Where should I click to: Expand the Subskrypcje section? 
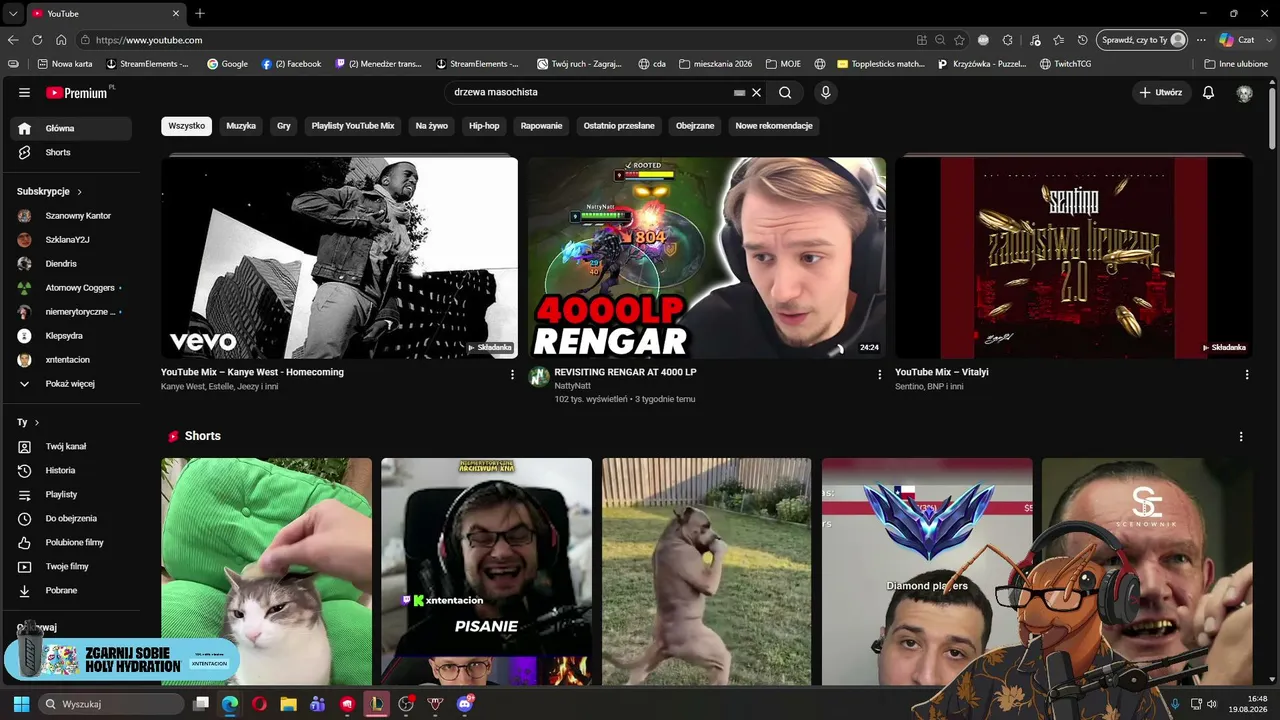click(49, 191)
